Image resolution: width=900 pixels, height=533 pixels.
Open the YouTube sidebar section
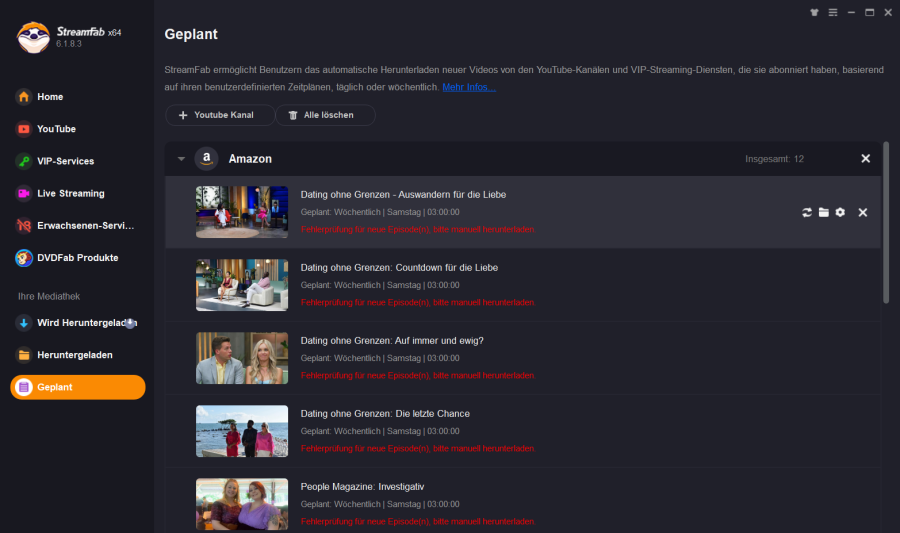[56, 129]
